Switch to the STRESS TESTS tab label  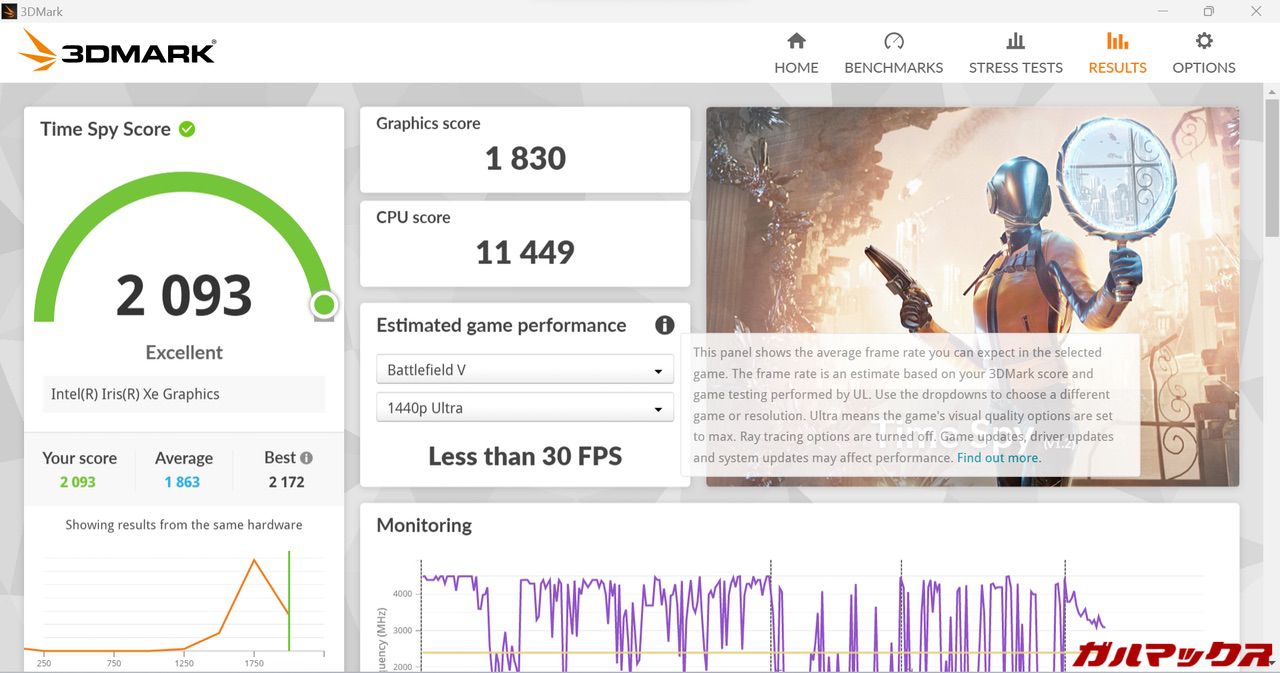pyautogui.click(x=1015, y=68)
